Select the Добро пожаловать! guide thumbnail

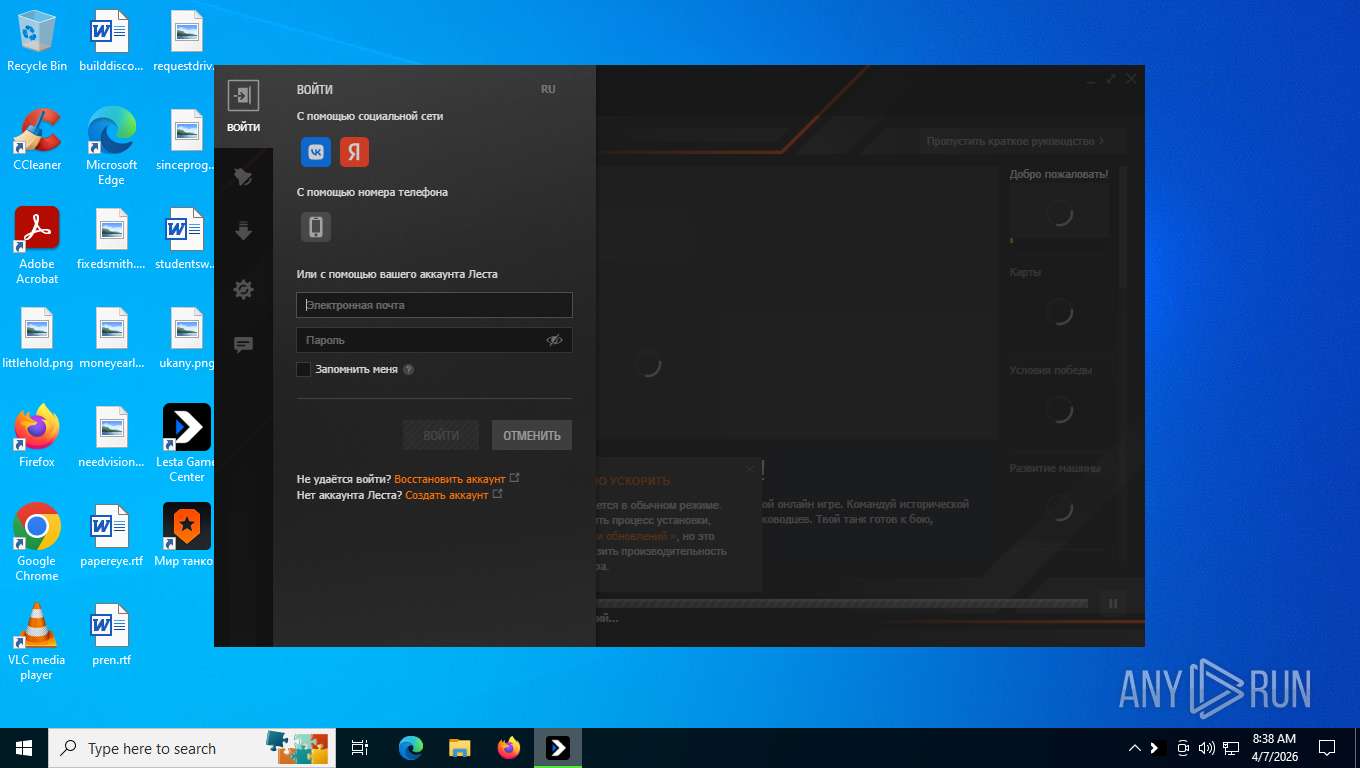(1059, 213)
